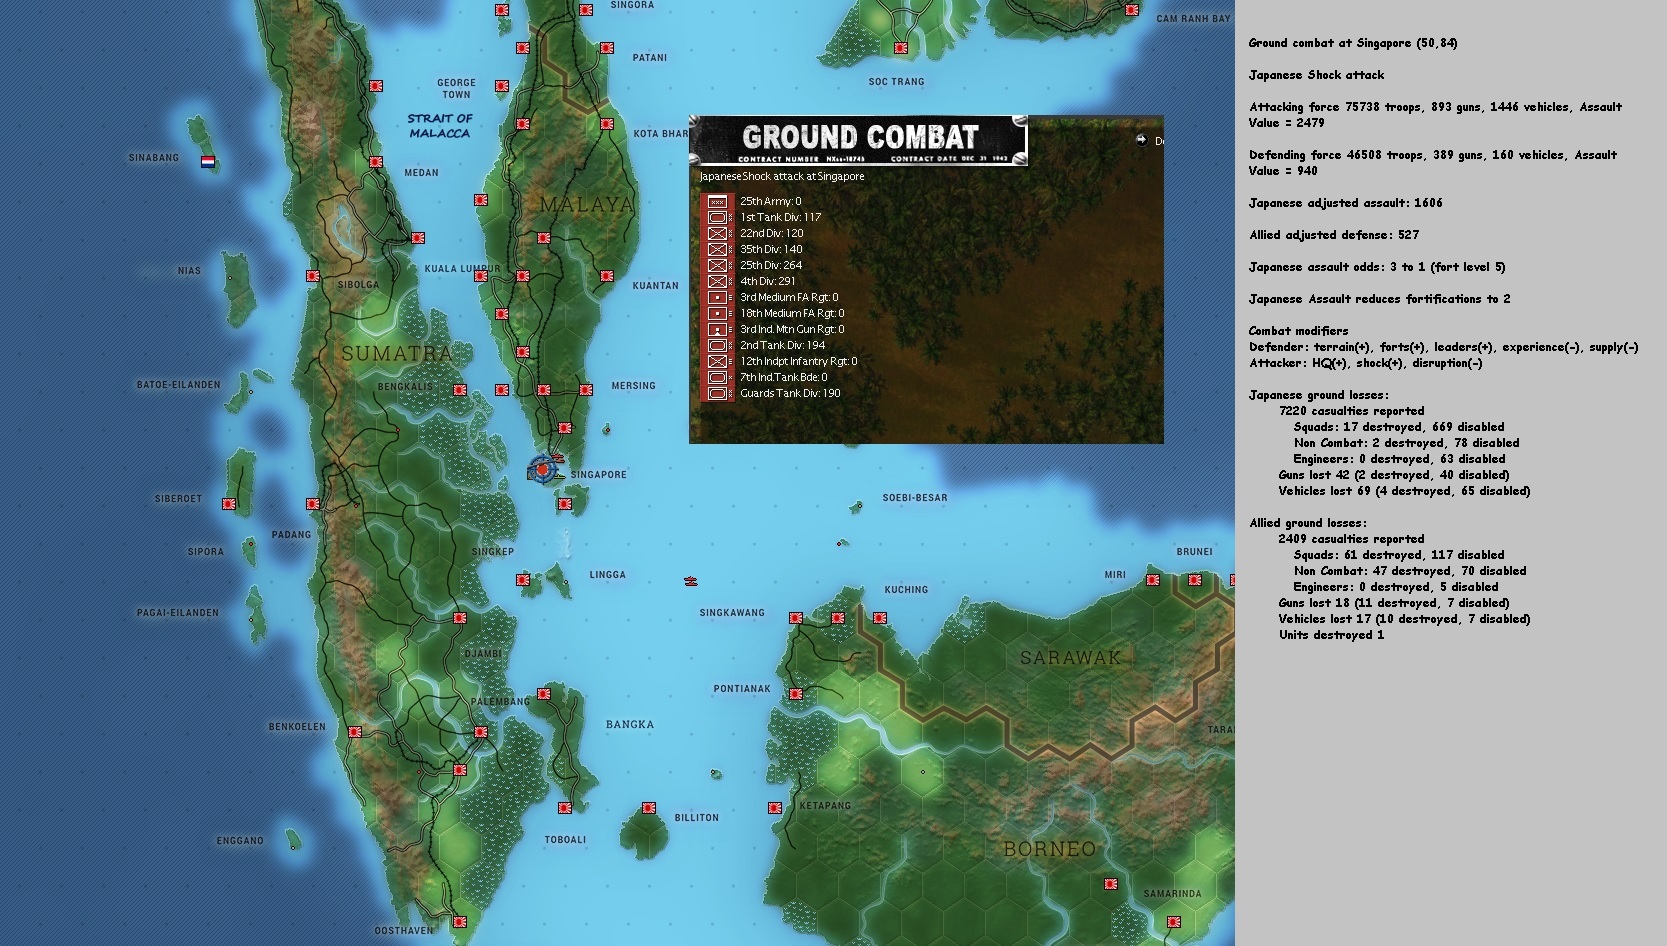This screenshot has height=946, width=1667.
Task: Click the ship task force icon east of Lingga
Action: [690, 581]
